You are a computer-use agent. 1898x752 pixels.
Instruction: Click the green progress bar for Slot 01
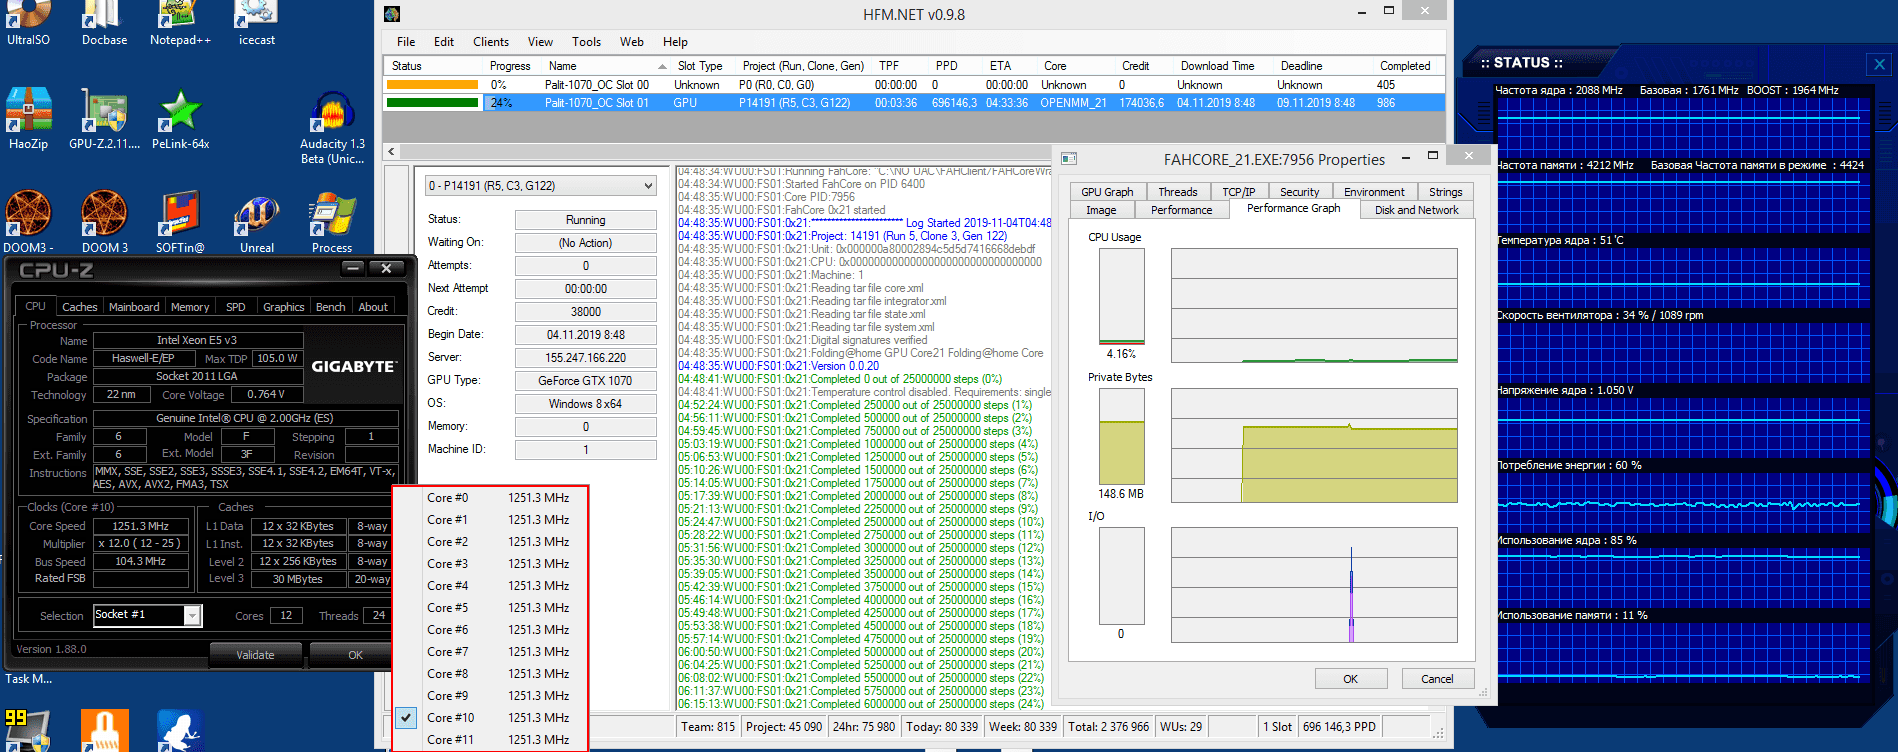tap(432, 103)
